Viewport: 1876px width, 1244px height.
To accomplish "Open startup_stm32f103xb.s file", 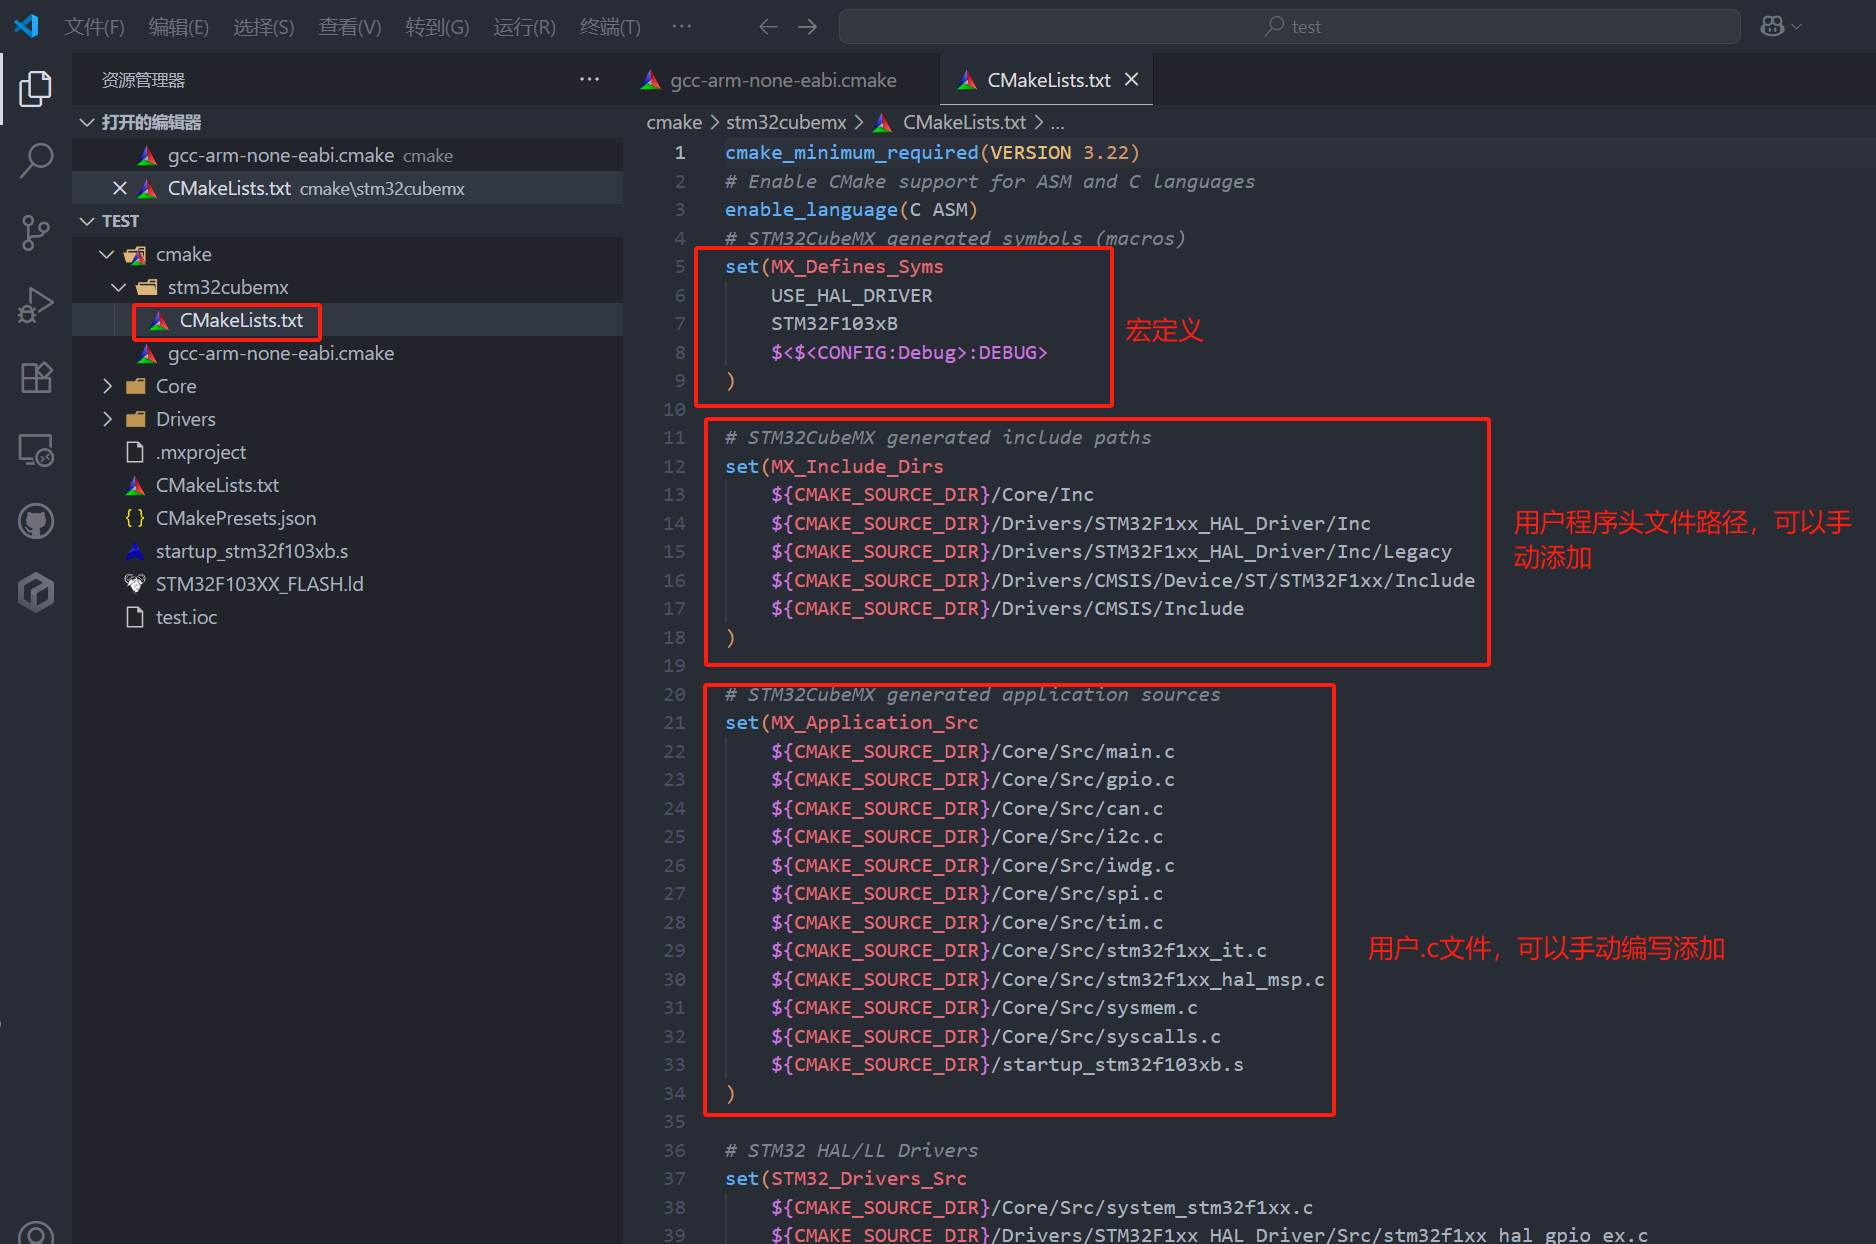I will 348,551.
